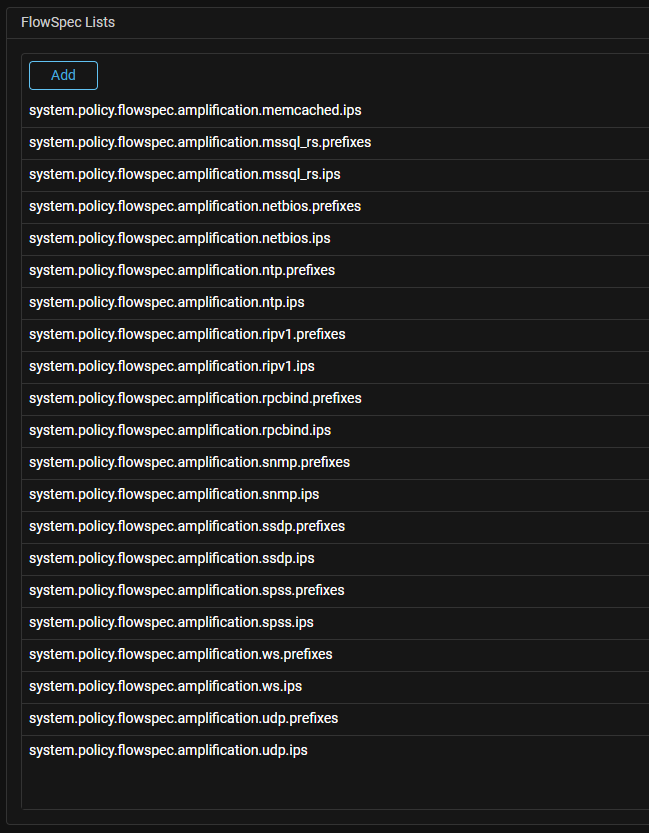Open the ssdp.ips list entry
The width and height of the screenshot is (649, 833).
(x=172, y=558)
